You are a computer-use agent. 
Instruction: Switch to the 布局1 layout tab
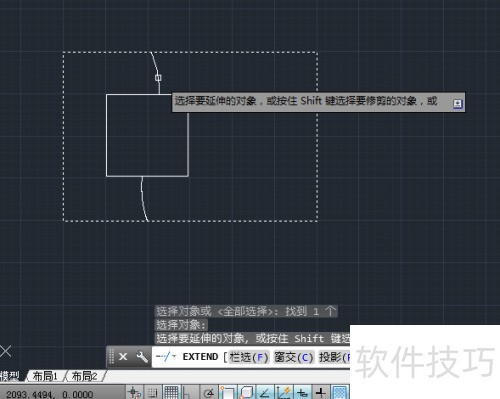click(45, 376)
